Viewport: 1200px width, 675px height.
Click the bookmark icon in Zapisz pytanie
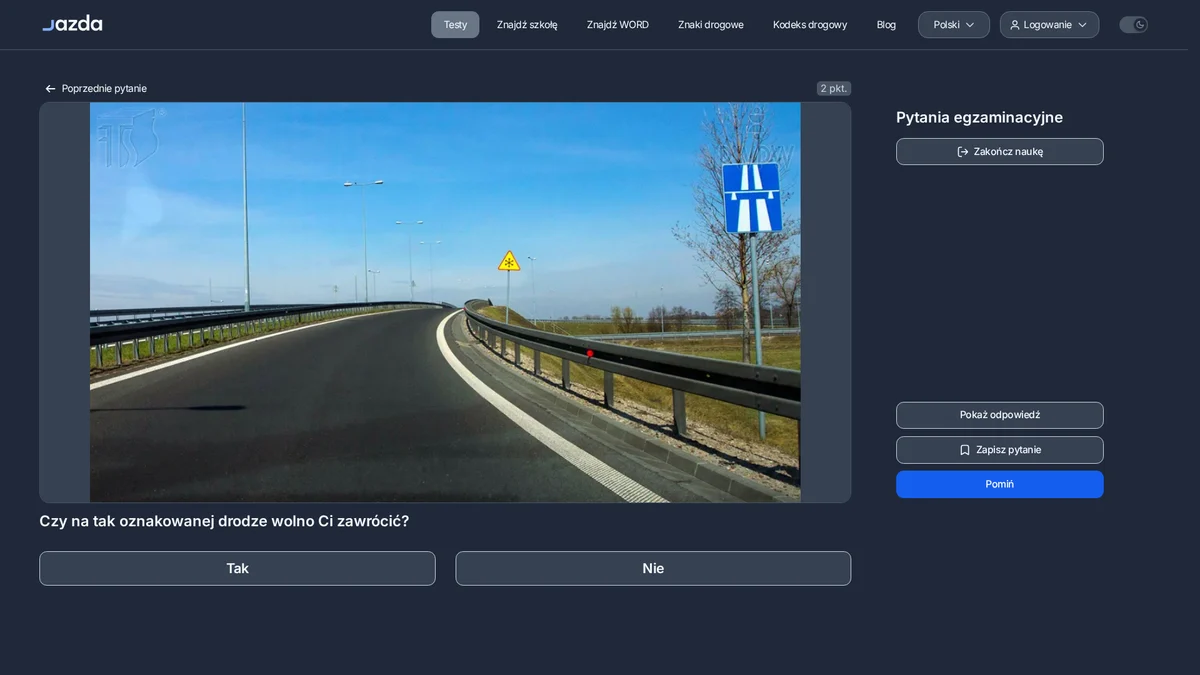(x=965, y=450)
